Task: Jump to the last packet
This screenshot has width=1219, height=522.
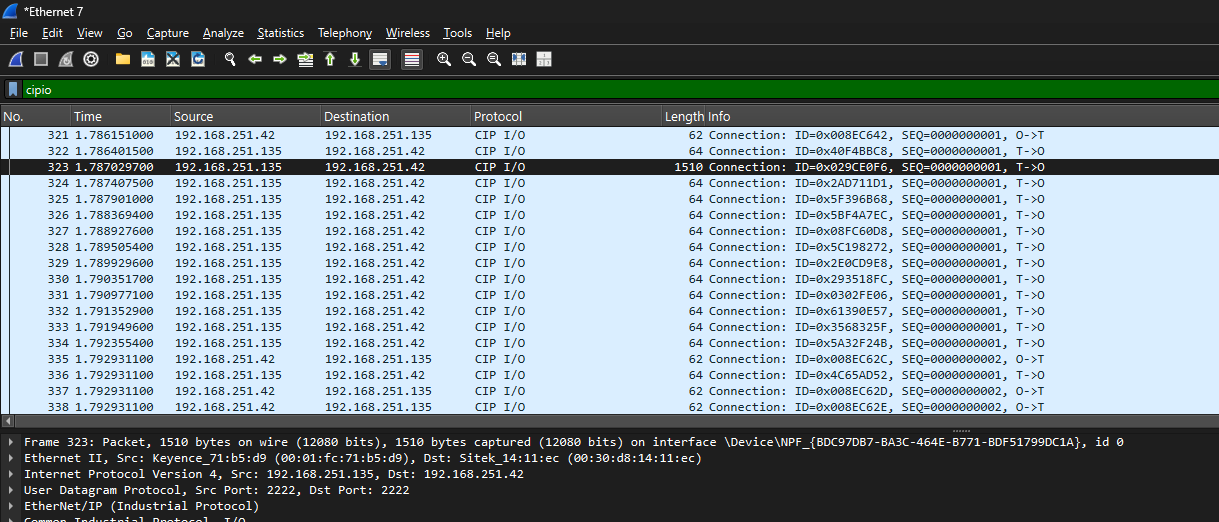Action: pos(355,59)
